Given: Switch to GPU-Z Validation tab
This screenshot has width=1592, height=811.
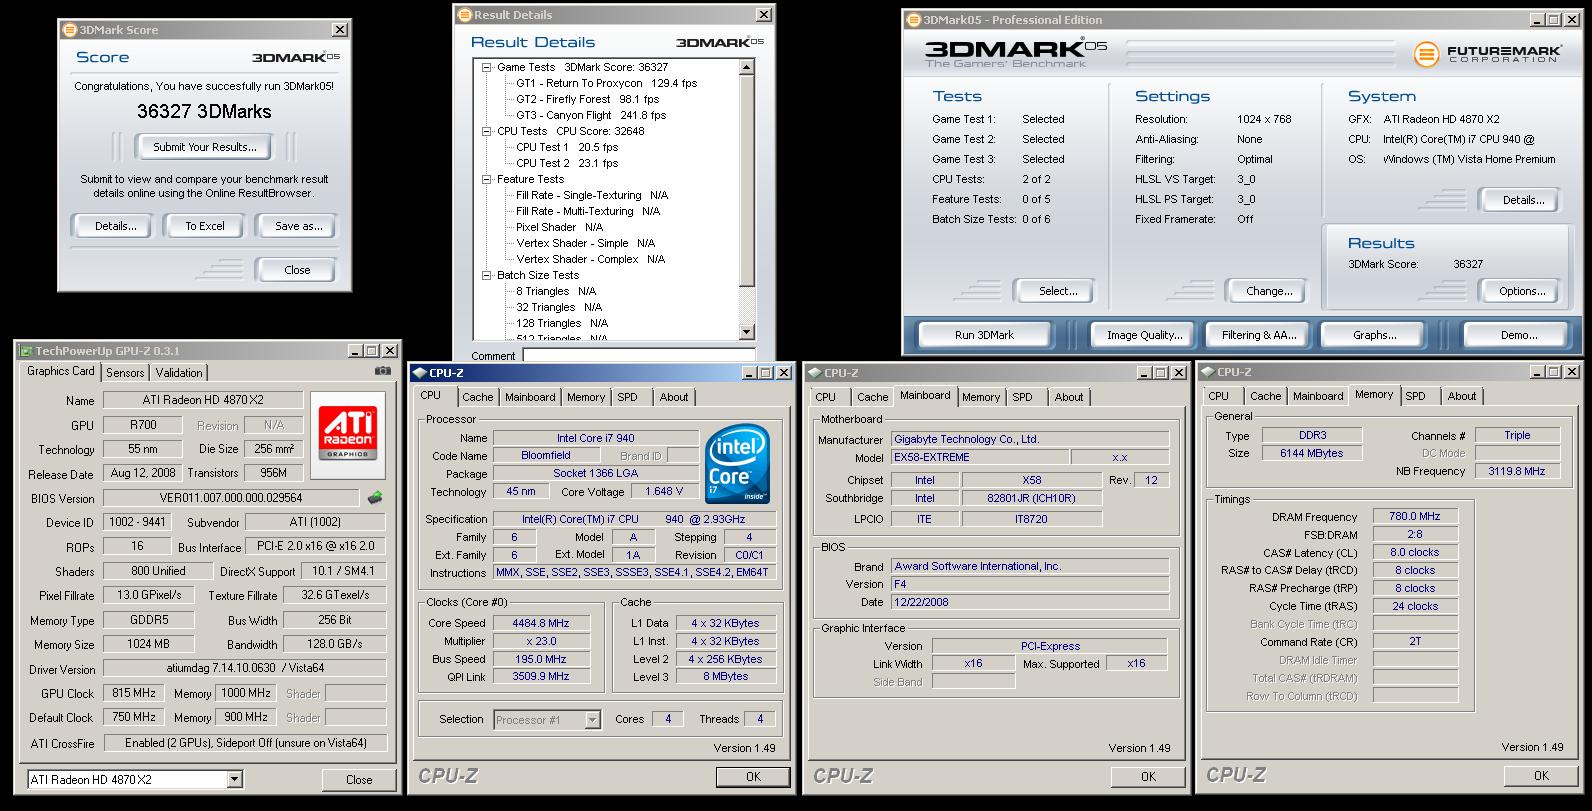Looking at the screenshot, I should coord(179,372).
